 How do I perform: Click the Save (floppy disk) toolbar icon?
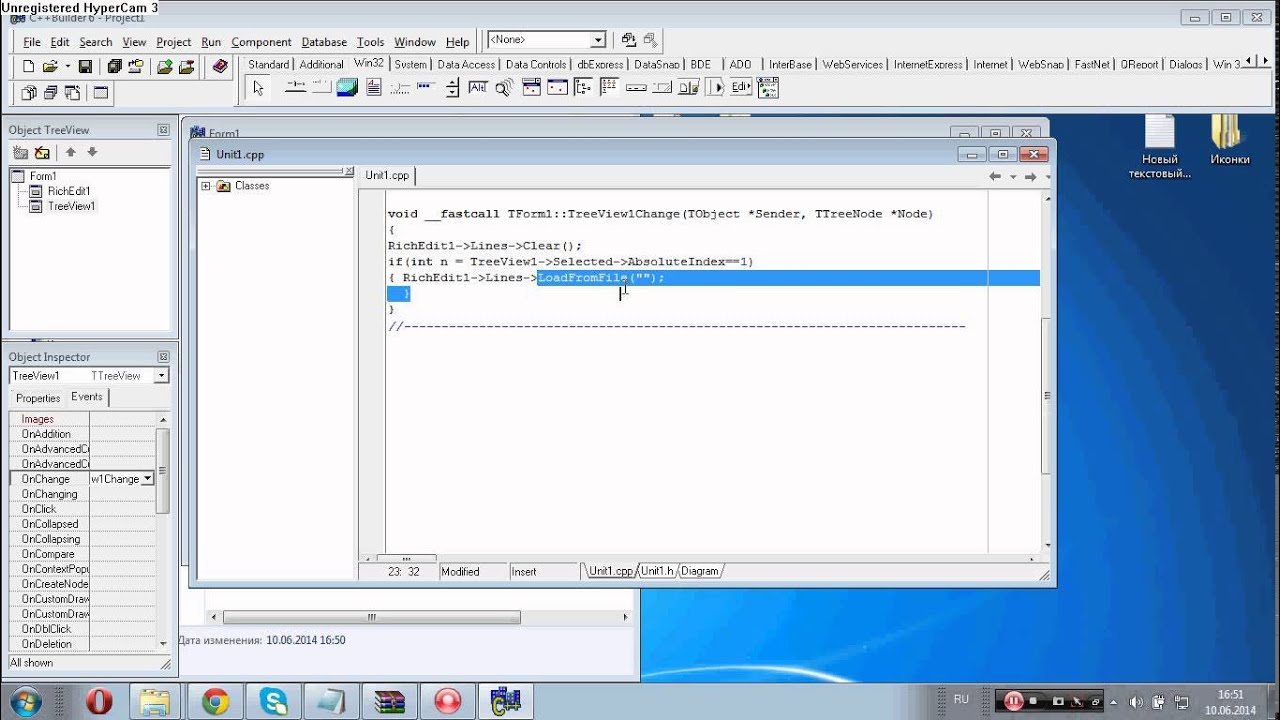[x=85, y=66]
